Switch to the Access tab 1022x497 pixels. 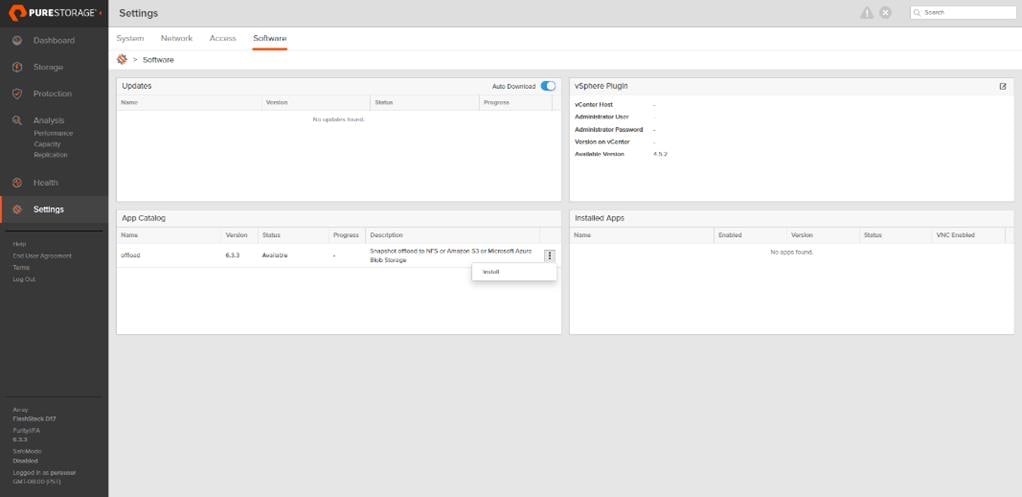pos(223,38)
